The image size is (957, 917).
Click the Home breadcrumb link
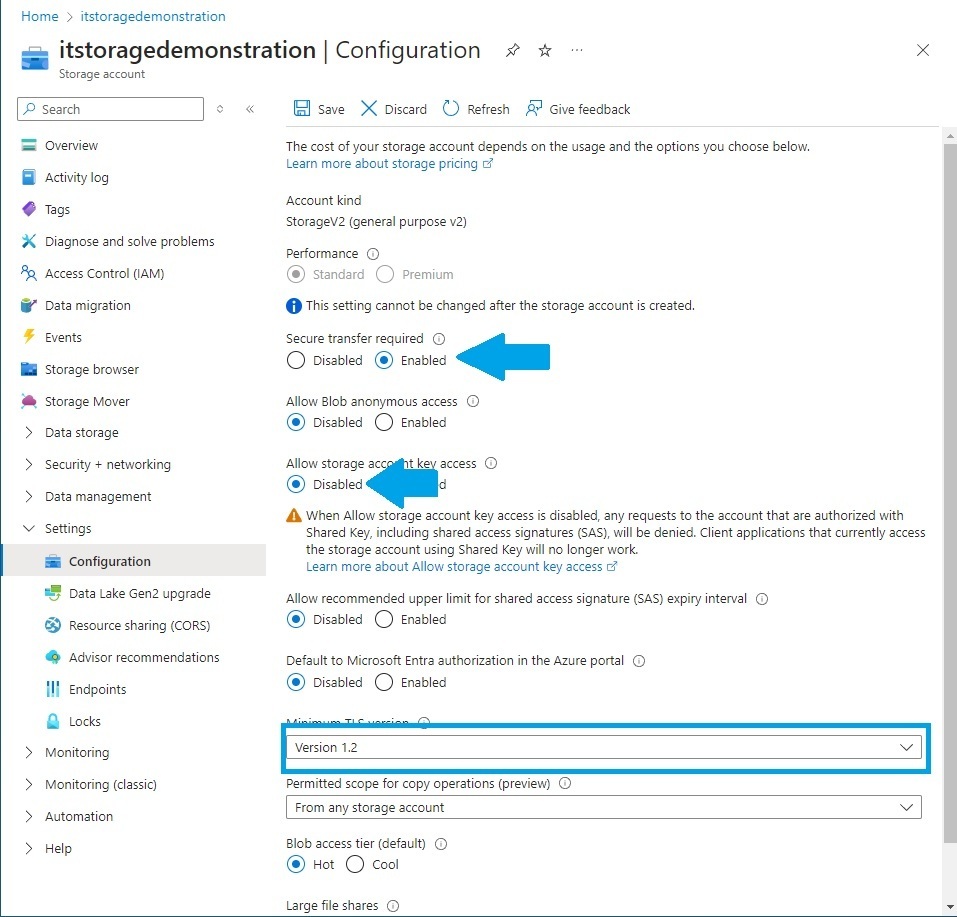[40, 16]
